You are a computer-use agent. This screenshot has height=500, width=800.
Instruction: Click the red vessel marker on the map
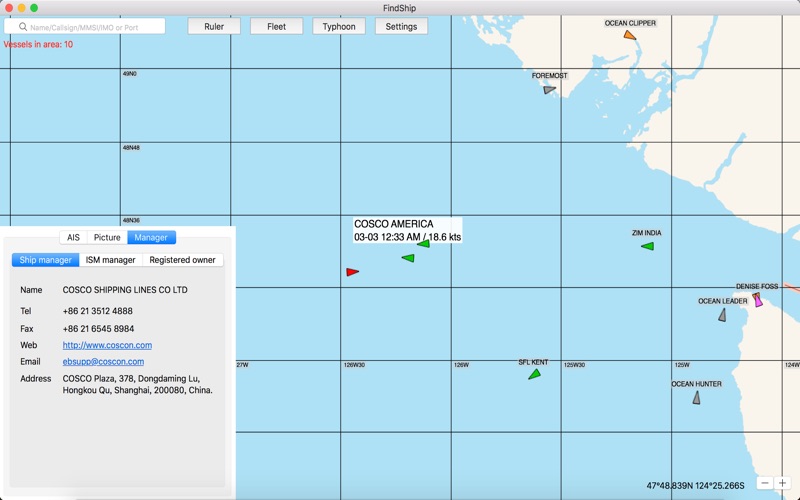pos(353,272)
